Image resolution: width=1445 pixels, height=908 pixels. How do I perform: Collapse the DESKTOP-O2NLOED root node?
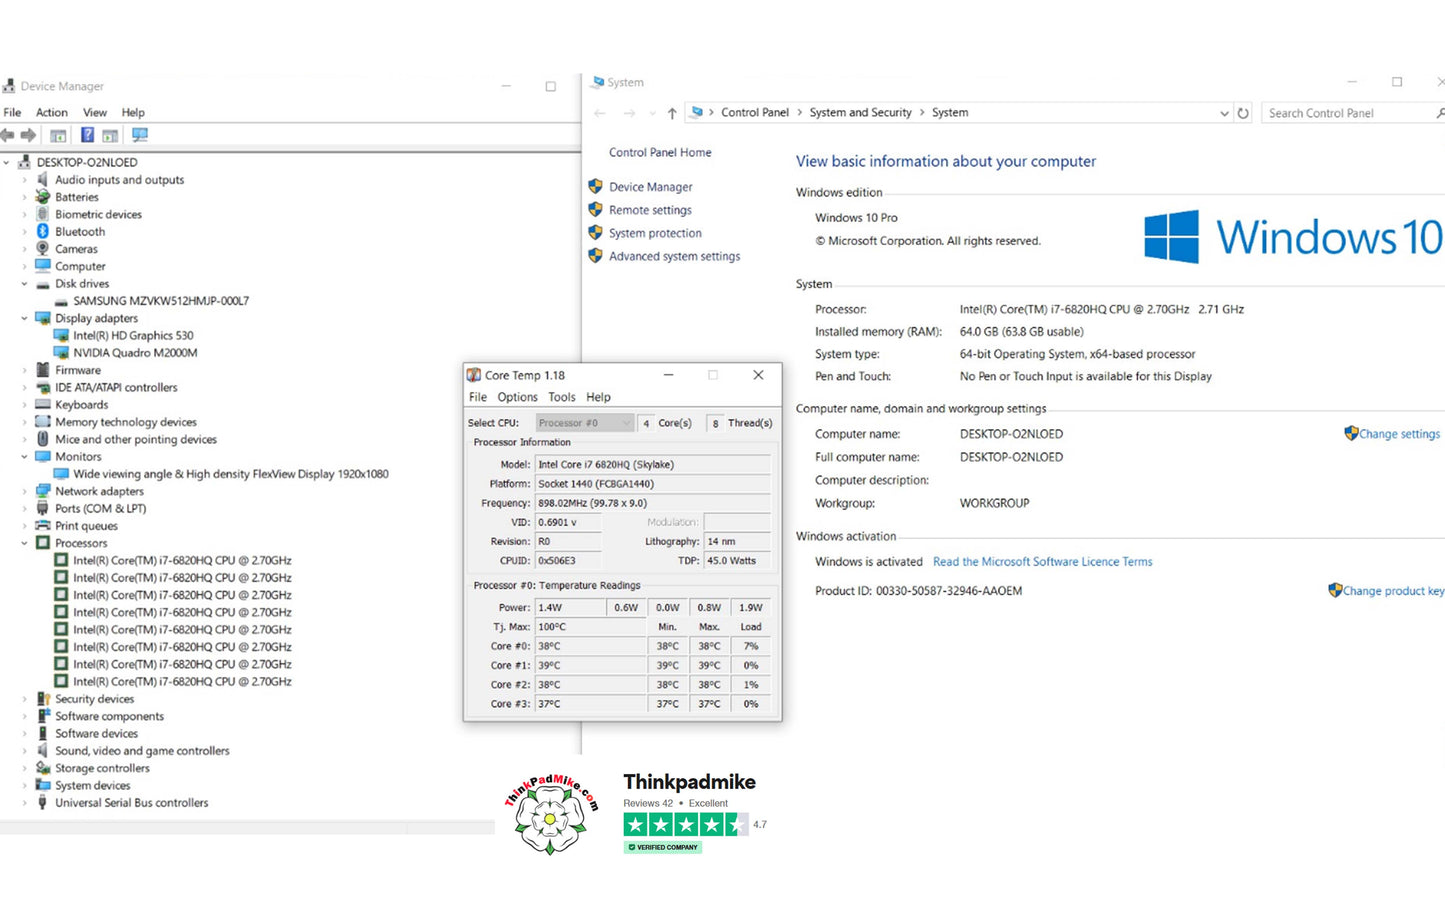(x=6, y=162)
